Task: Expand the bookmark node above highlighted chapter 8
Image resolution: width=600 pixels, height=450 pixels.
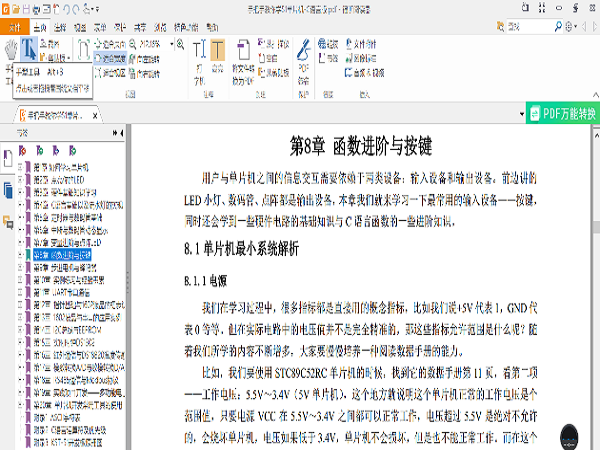Action: (x=22, y=242)
